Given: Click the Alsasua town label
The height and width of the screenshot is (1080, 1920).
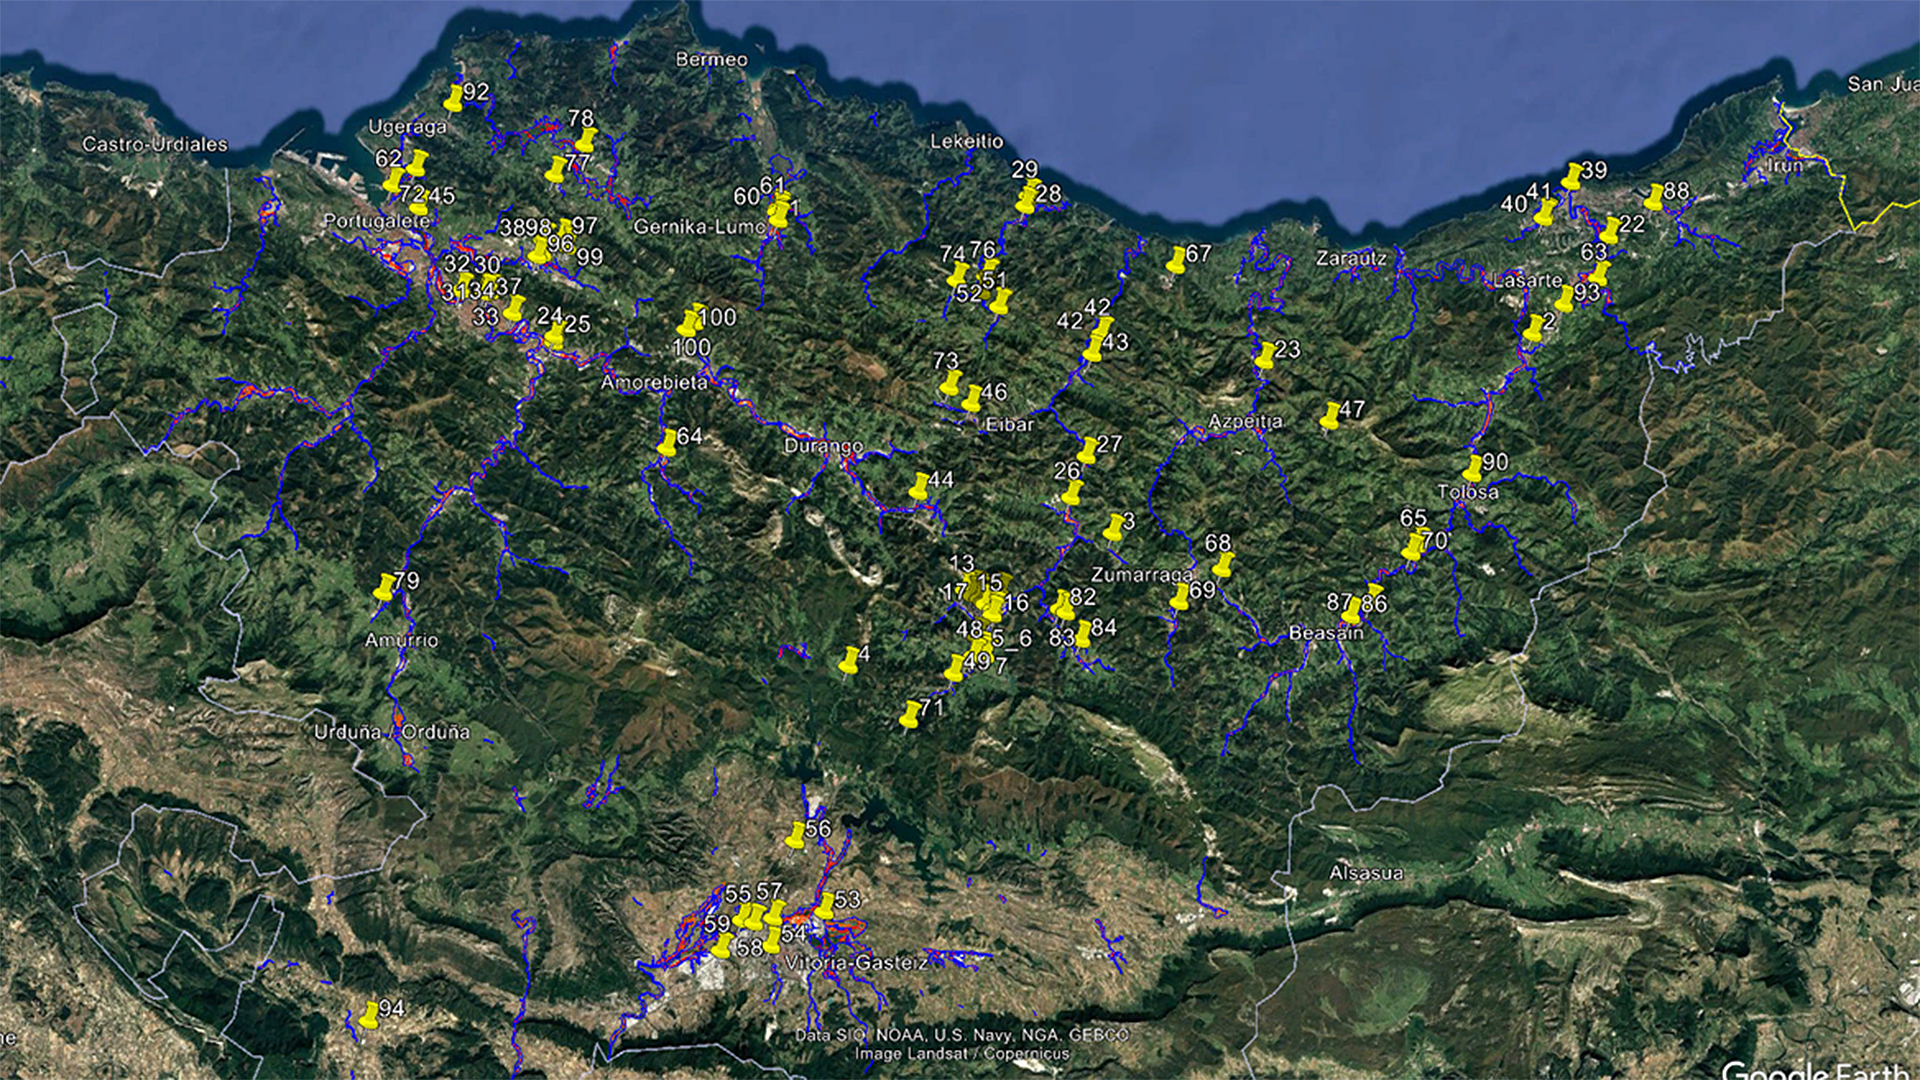Looking at the screenshot, I should pyautogui.click(x=1366, y=873).
